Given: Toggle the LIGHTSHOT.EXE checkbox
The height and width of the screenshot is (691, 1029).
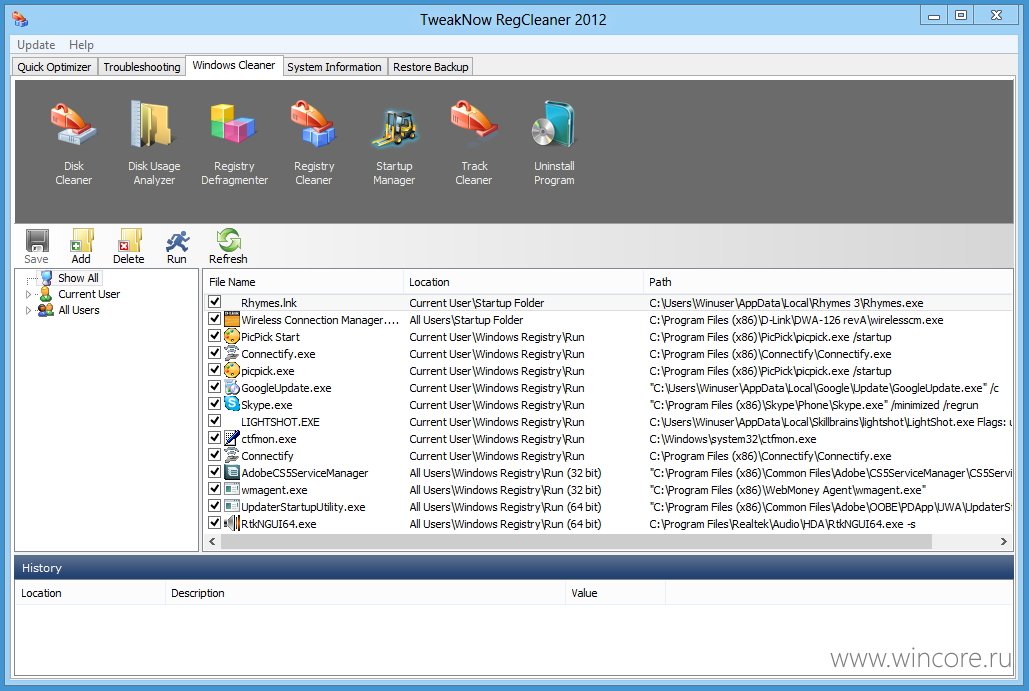Looking at the screenshot, I should pos(215,421).
